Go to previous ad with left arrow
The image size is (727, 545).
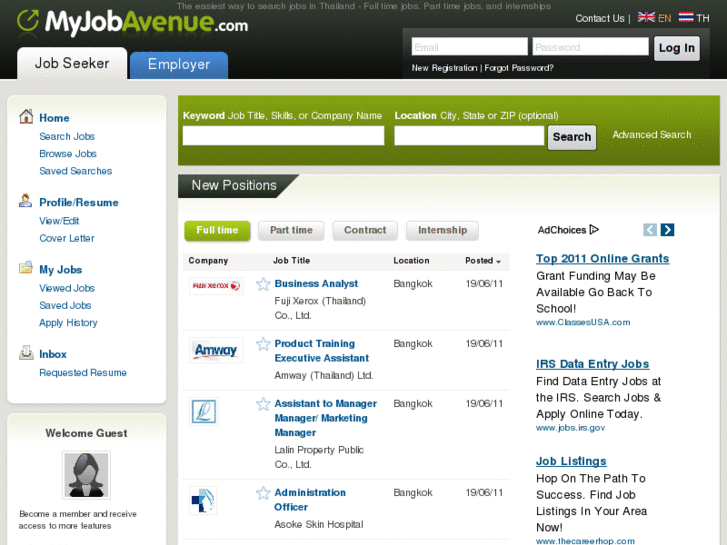coord(650,230)
